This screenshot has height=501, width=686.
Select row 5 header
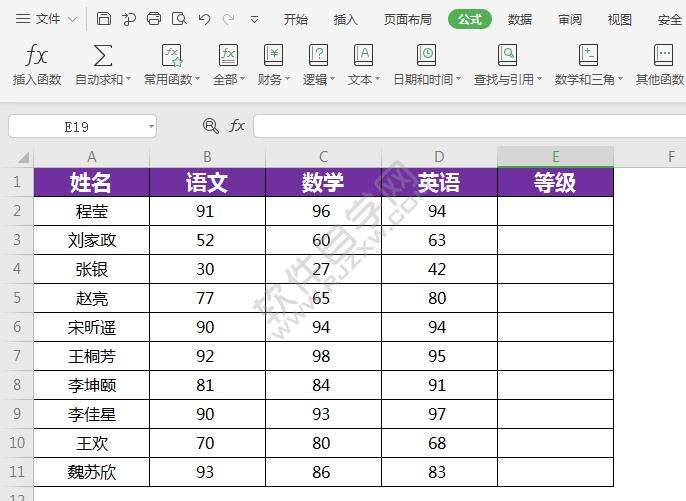(17, 298)
